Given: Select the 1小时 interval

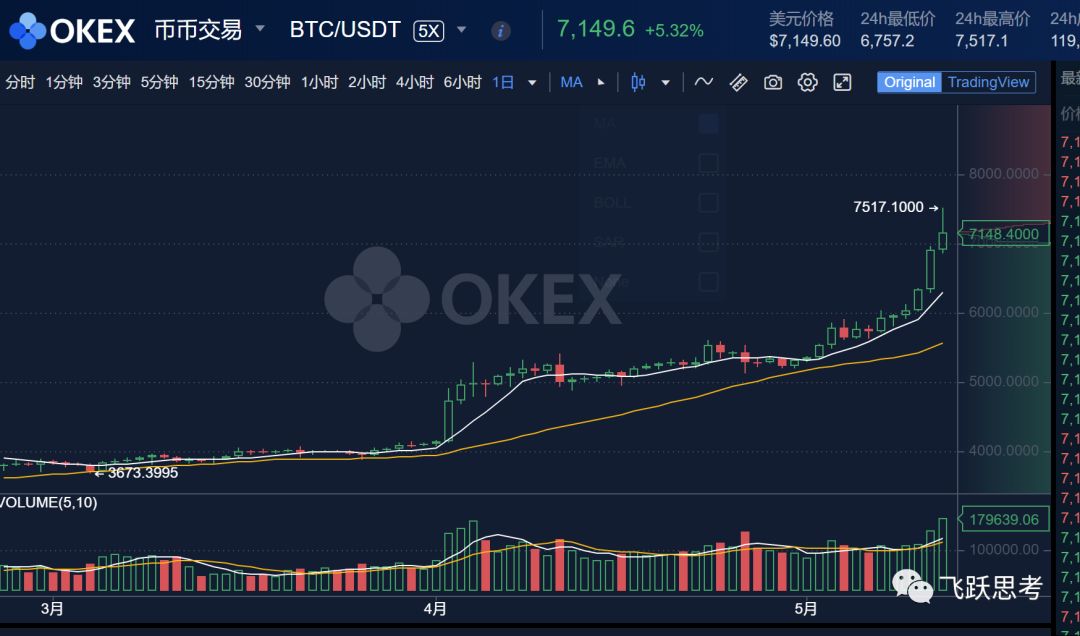Looking at the screenshot, I should tap(319, 82).
